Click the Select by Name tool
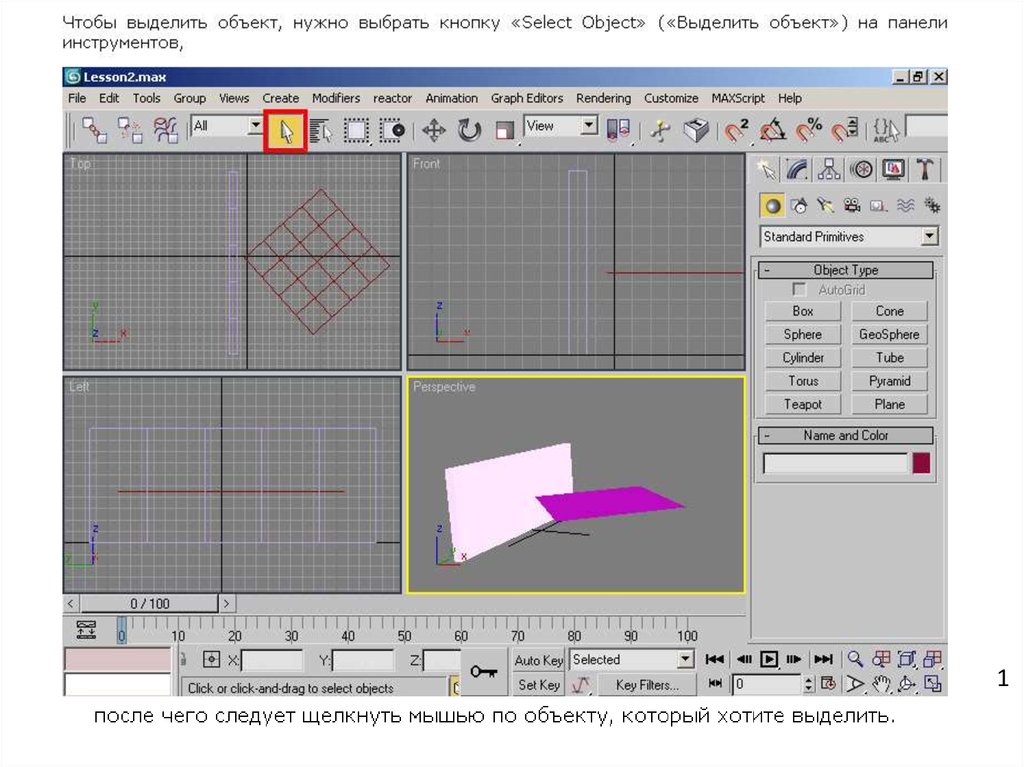The image size is (1024, 767). [321, 130]
